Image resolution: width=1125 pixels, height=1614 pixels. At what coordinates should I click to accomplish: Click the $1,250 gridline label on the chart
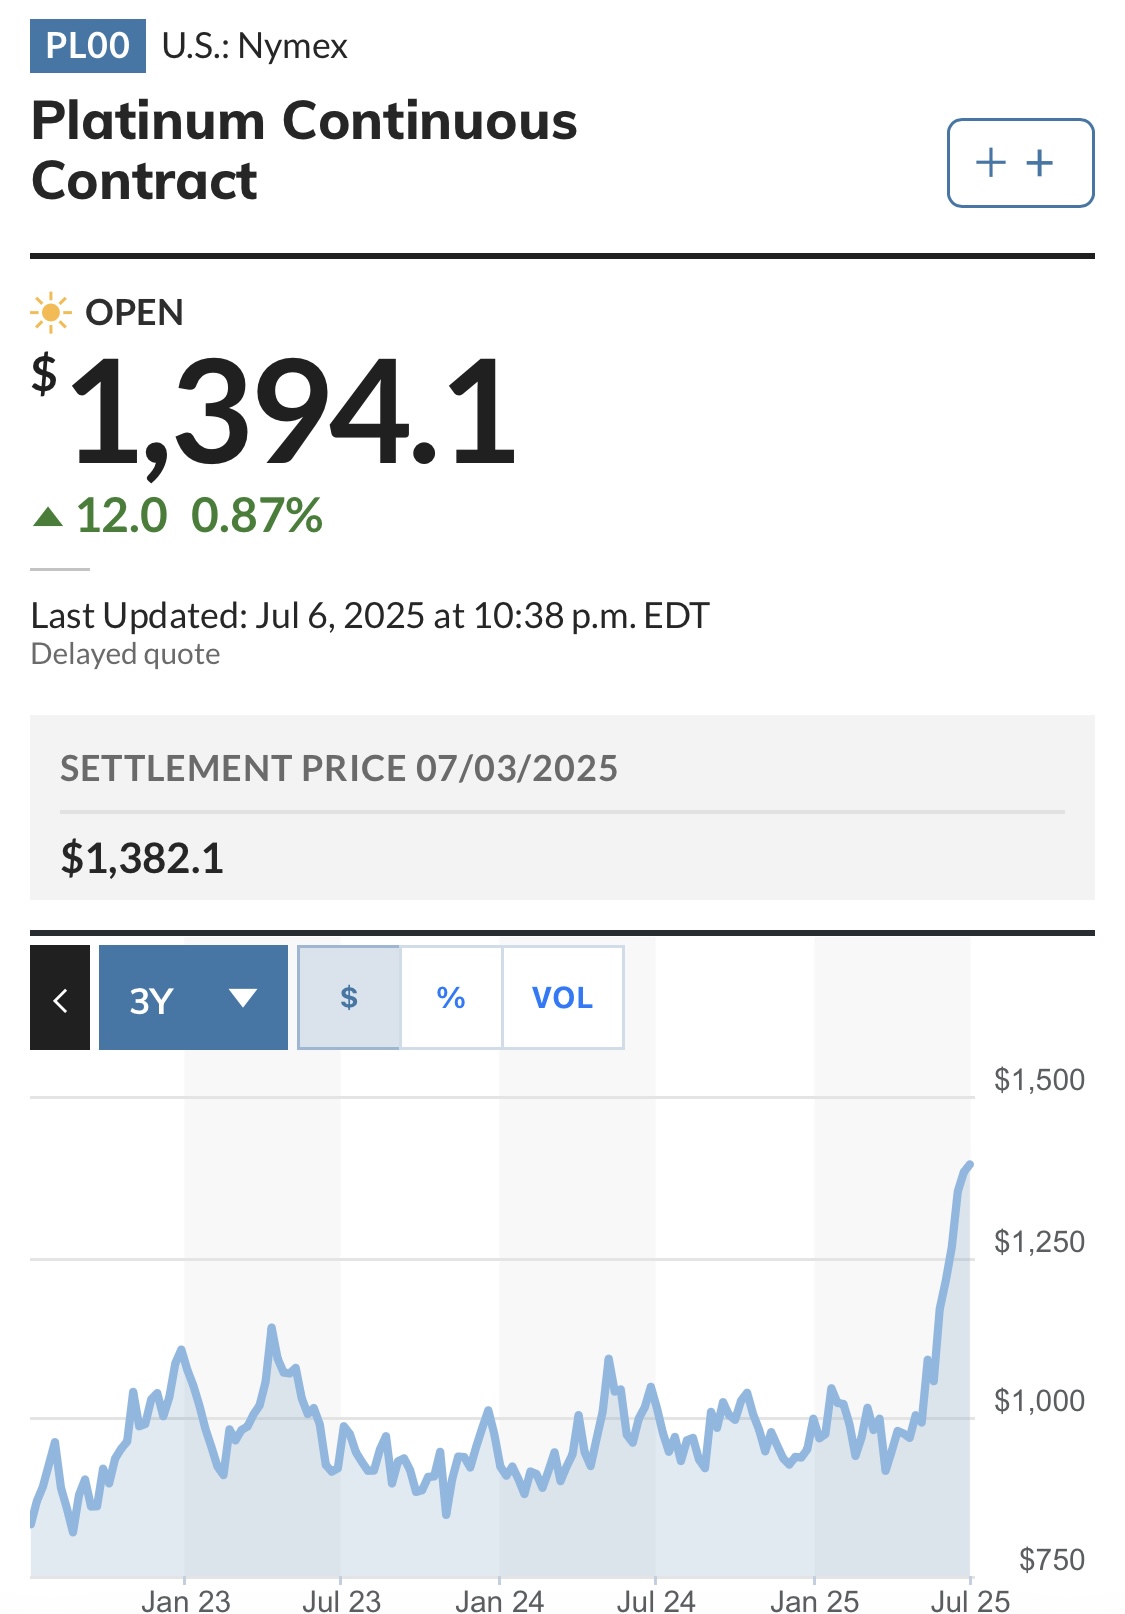[x=1039, y=1241]
